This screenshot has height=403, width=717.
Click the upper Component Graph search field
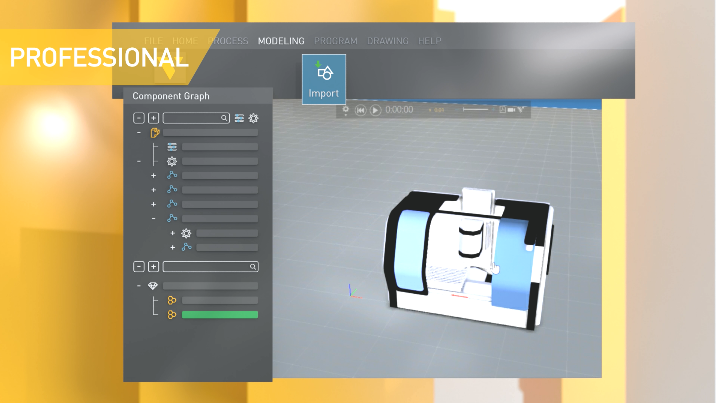[196, 118]
